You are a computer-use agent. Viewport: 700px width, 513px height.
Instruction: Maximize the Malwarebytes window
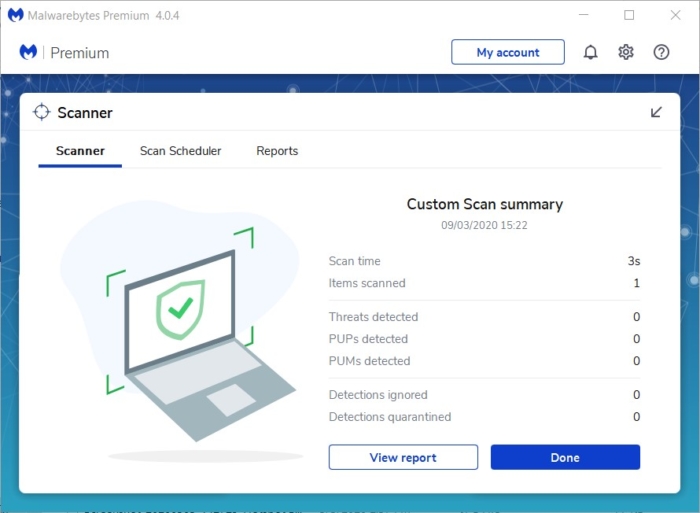click(629, 15)
